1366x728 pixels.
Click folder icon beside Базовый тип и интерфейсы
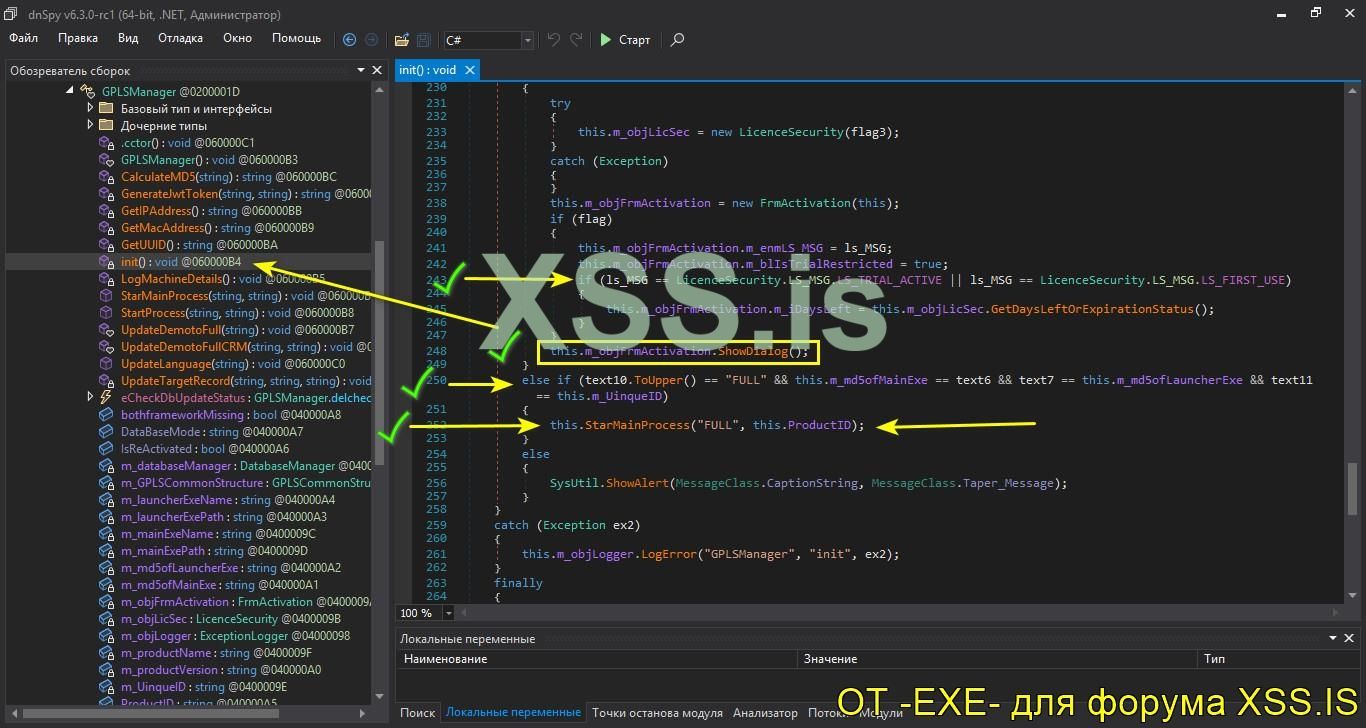click(x=106, y=109)
